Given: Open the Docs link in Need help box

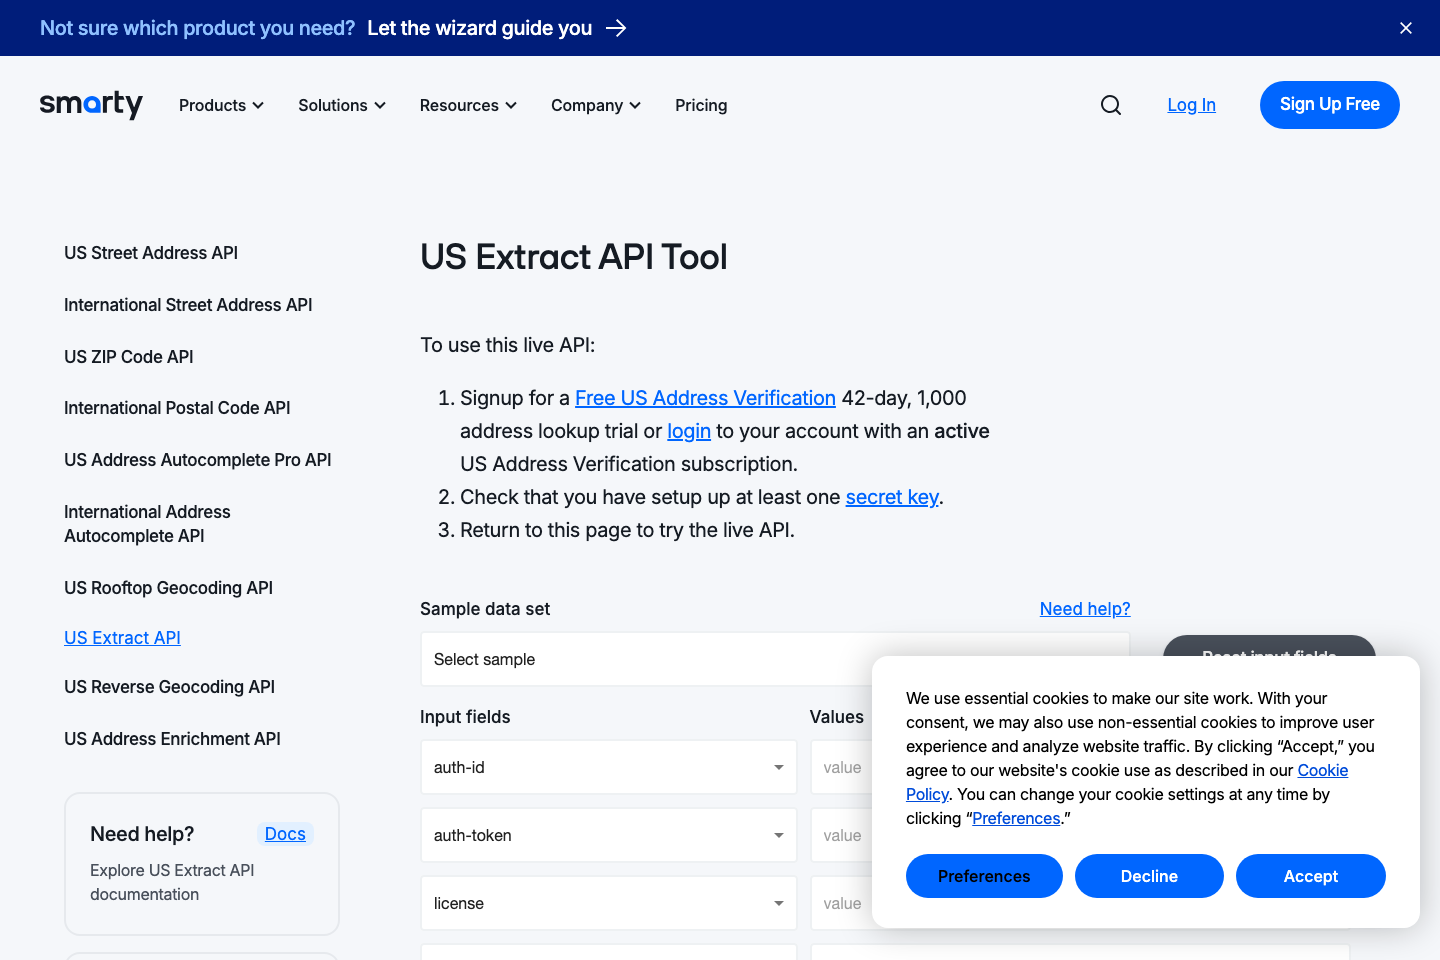Looking at the screenshot, I should (285, 833).
